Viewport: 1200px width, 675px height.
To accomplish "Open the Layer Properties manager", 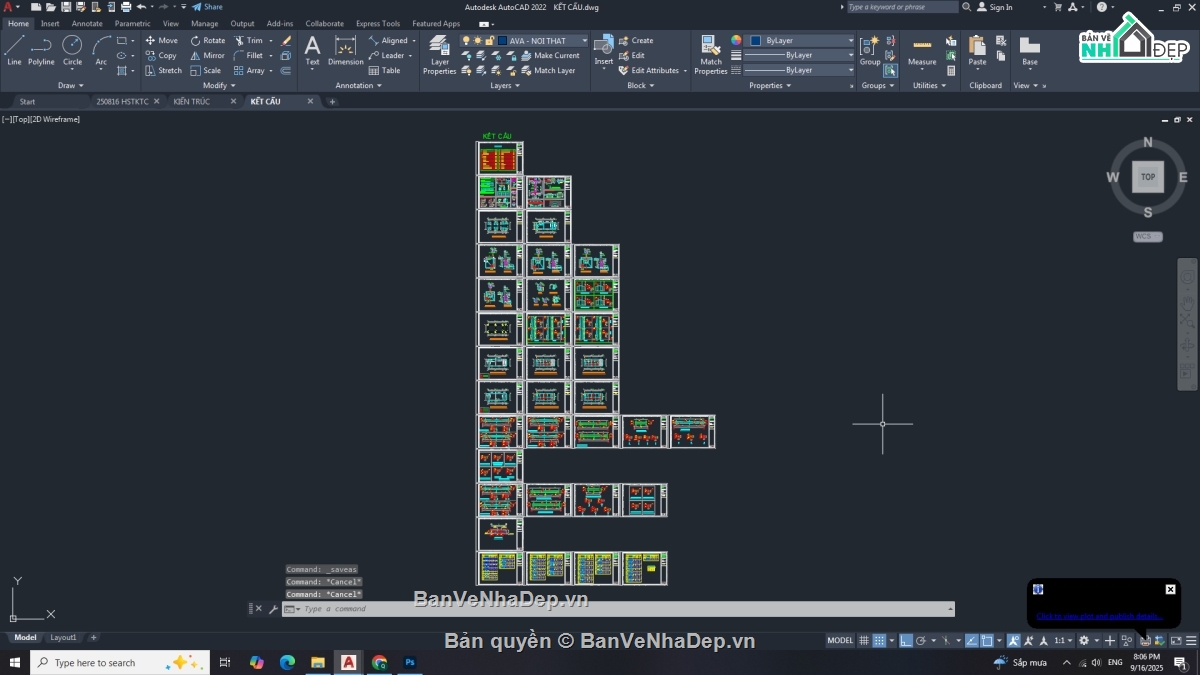I will pos(439,54).
